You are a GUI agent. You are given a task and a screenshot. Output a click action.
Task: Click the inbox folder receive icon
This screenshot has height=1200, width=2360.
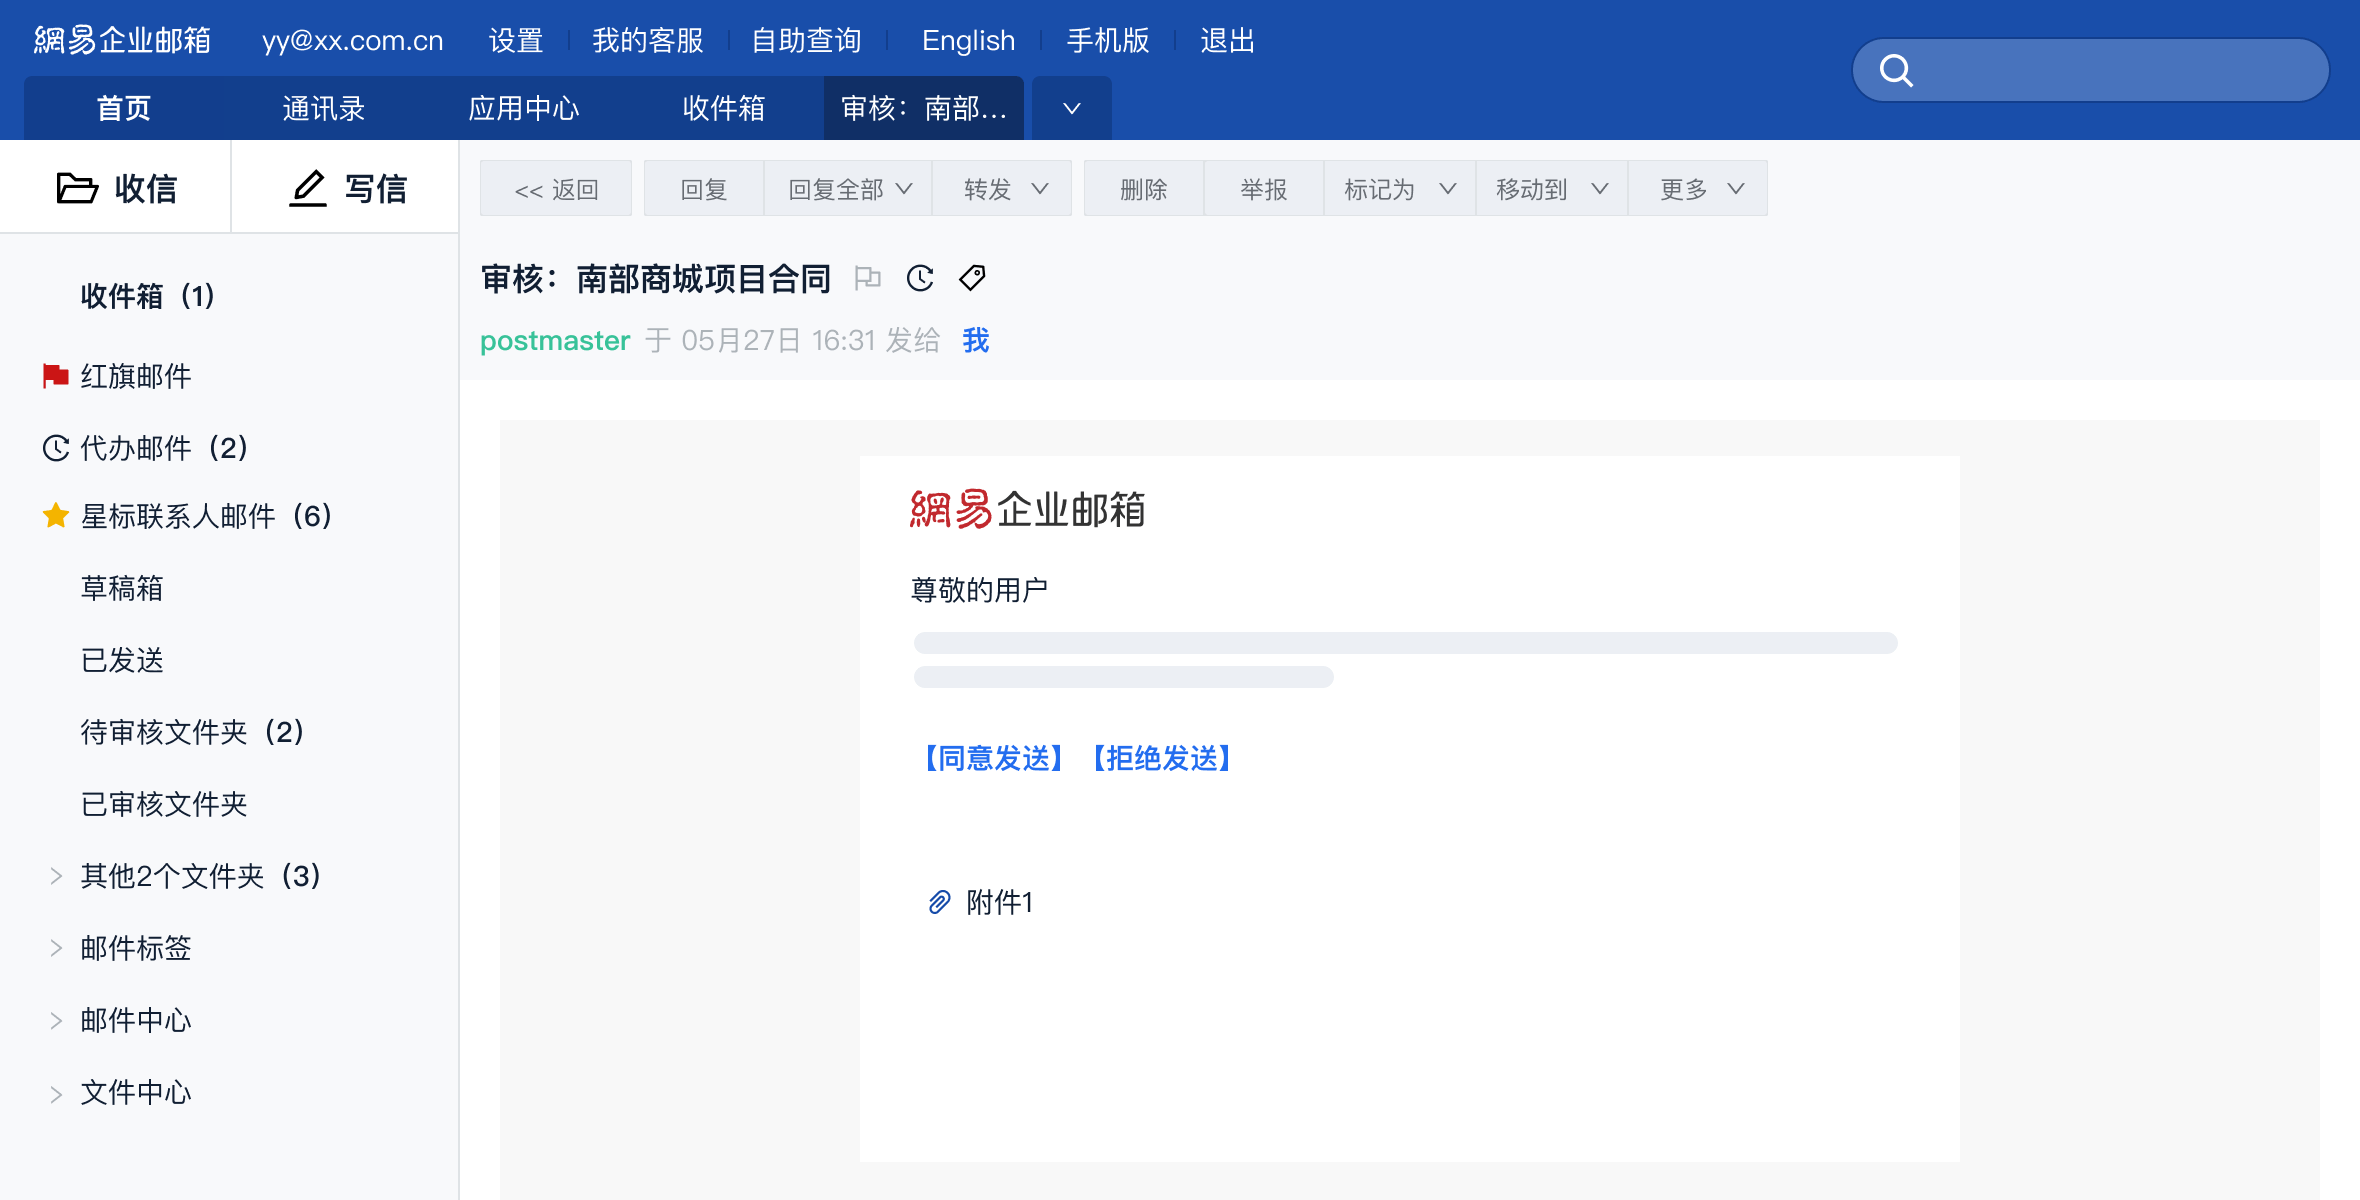tap(77, 188)
